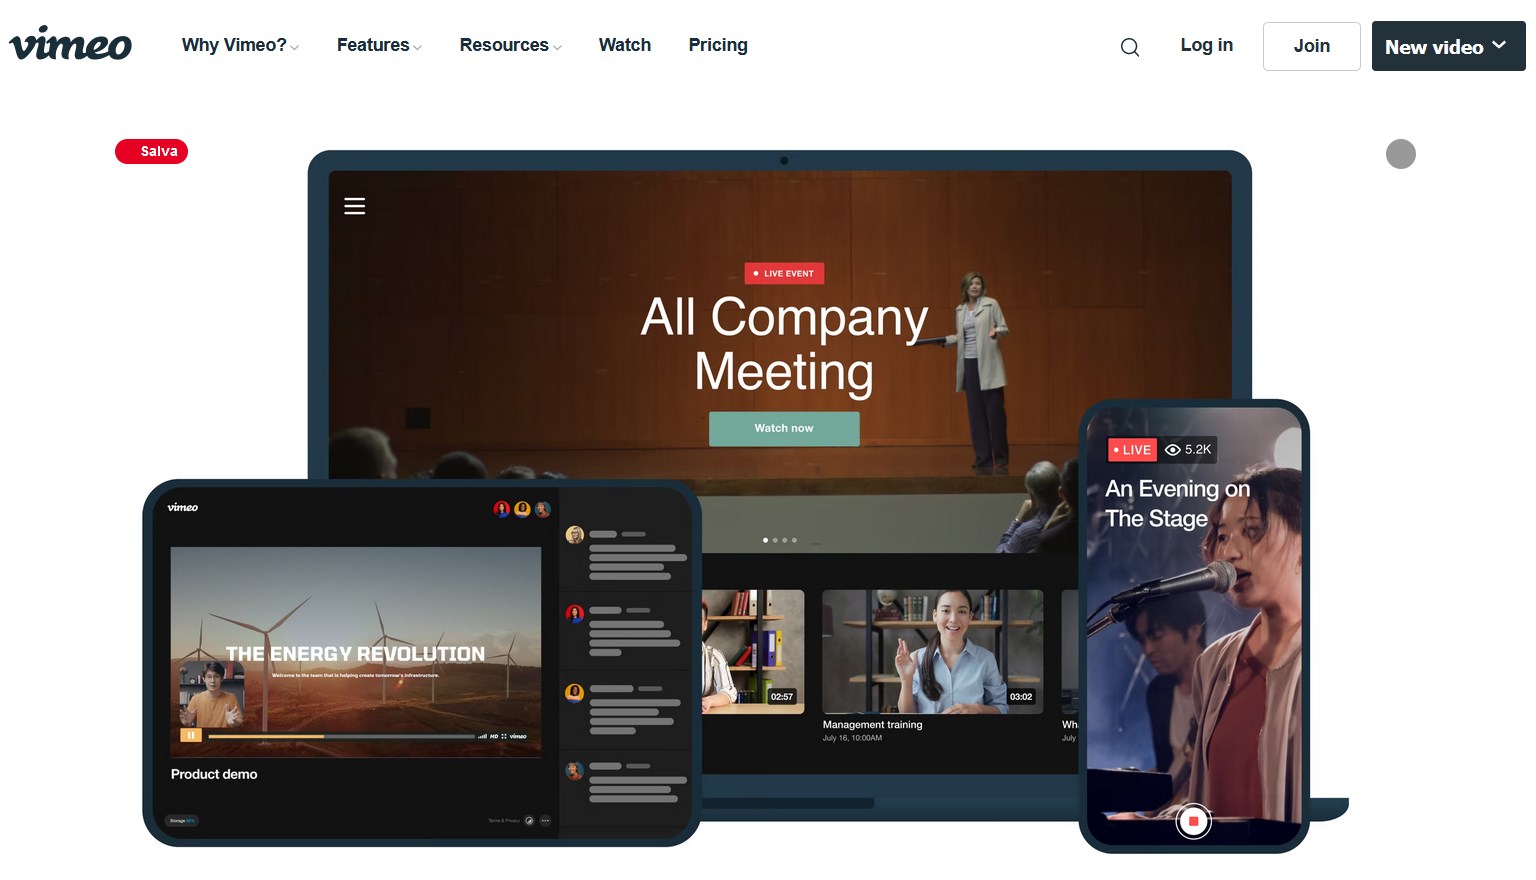Click the red LIVE badge on phone
Viewport: 1536px width, 880px height.
[x=1132, y=450]
